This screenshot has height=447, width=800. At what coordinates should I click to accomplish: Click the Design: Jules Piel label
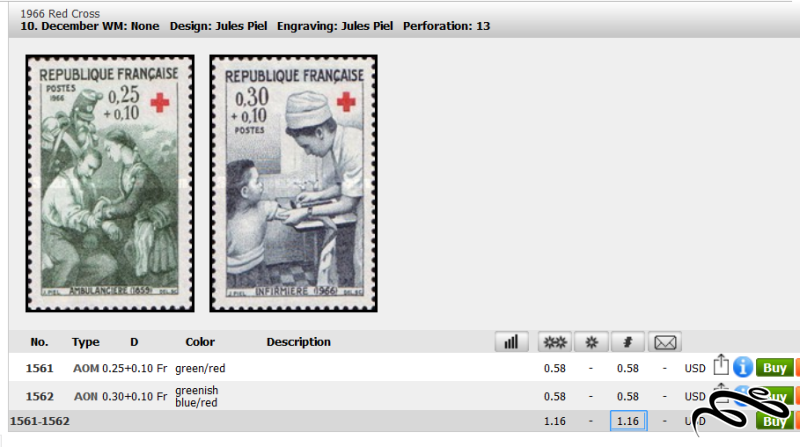coord(218,26)
